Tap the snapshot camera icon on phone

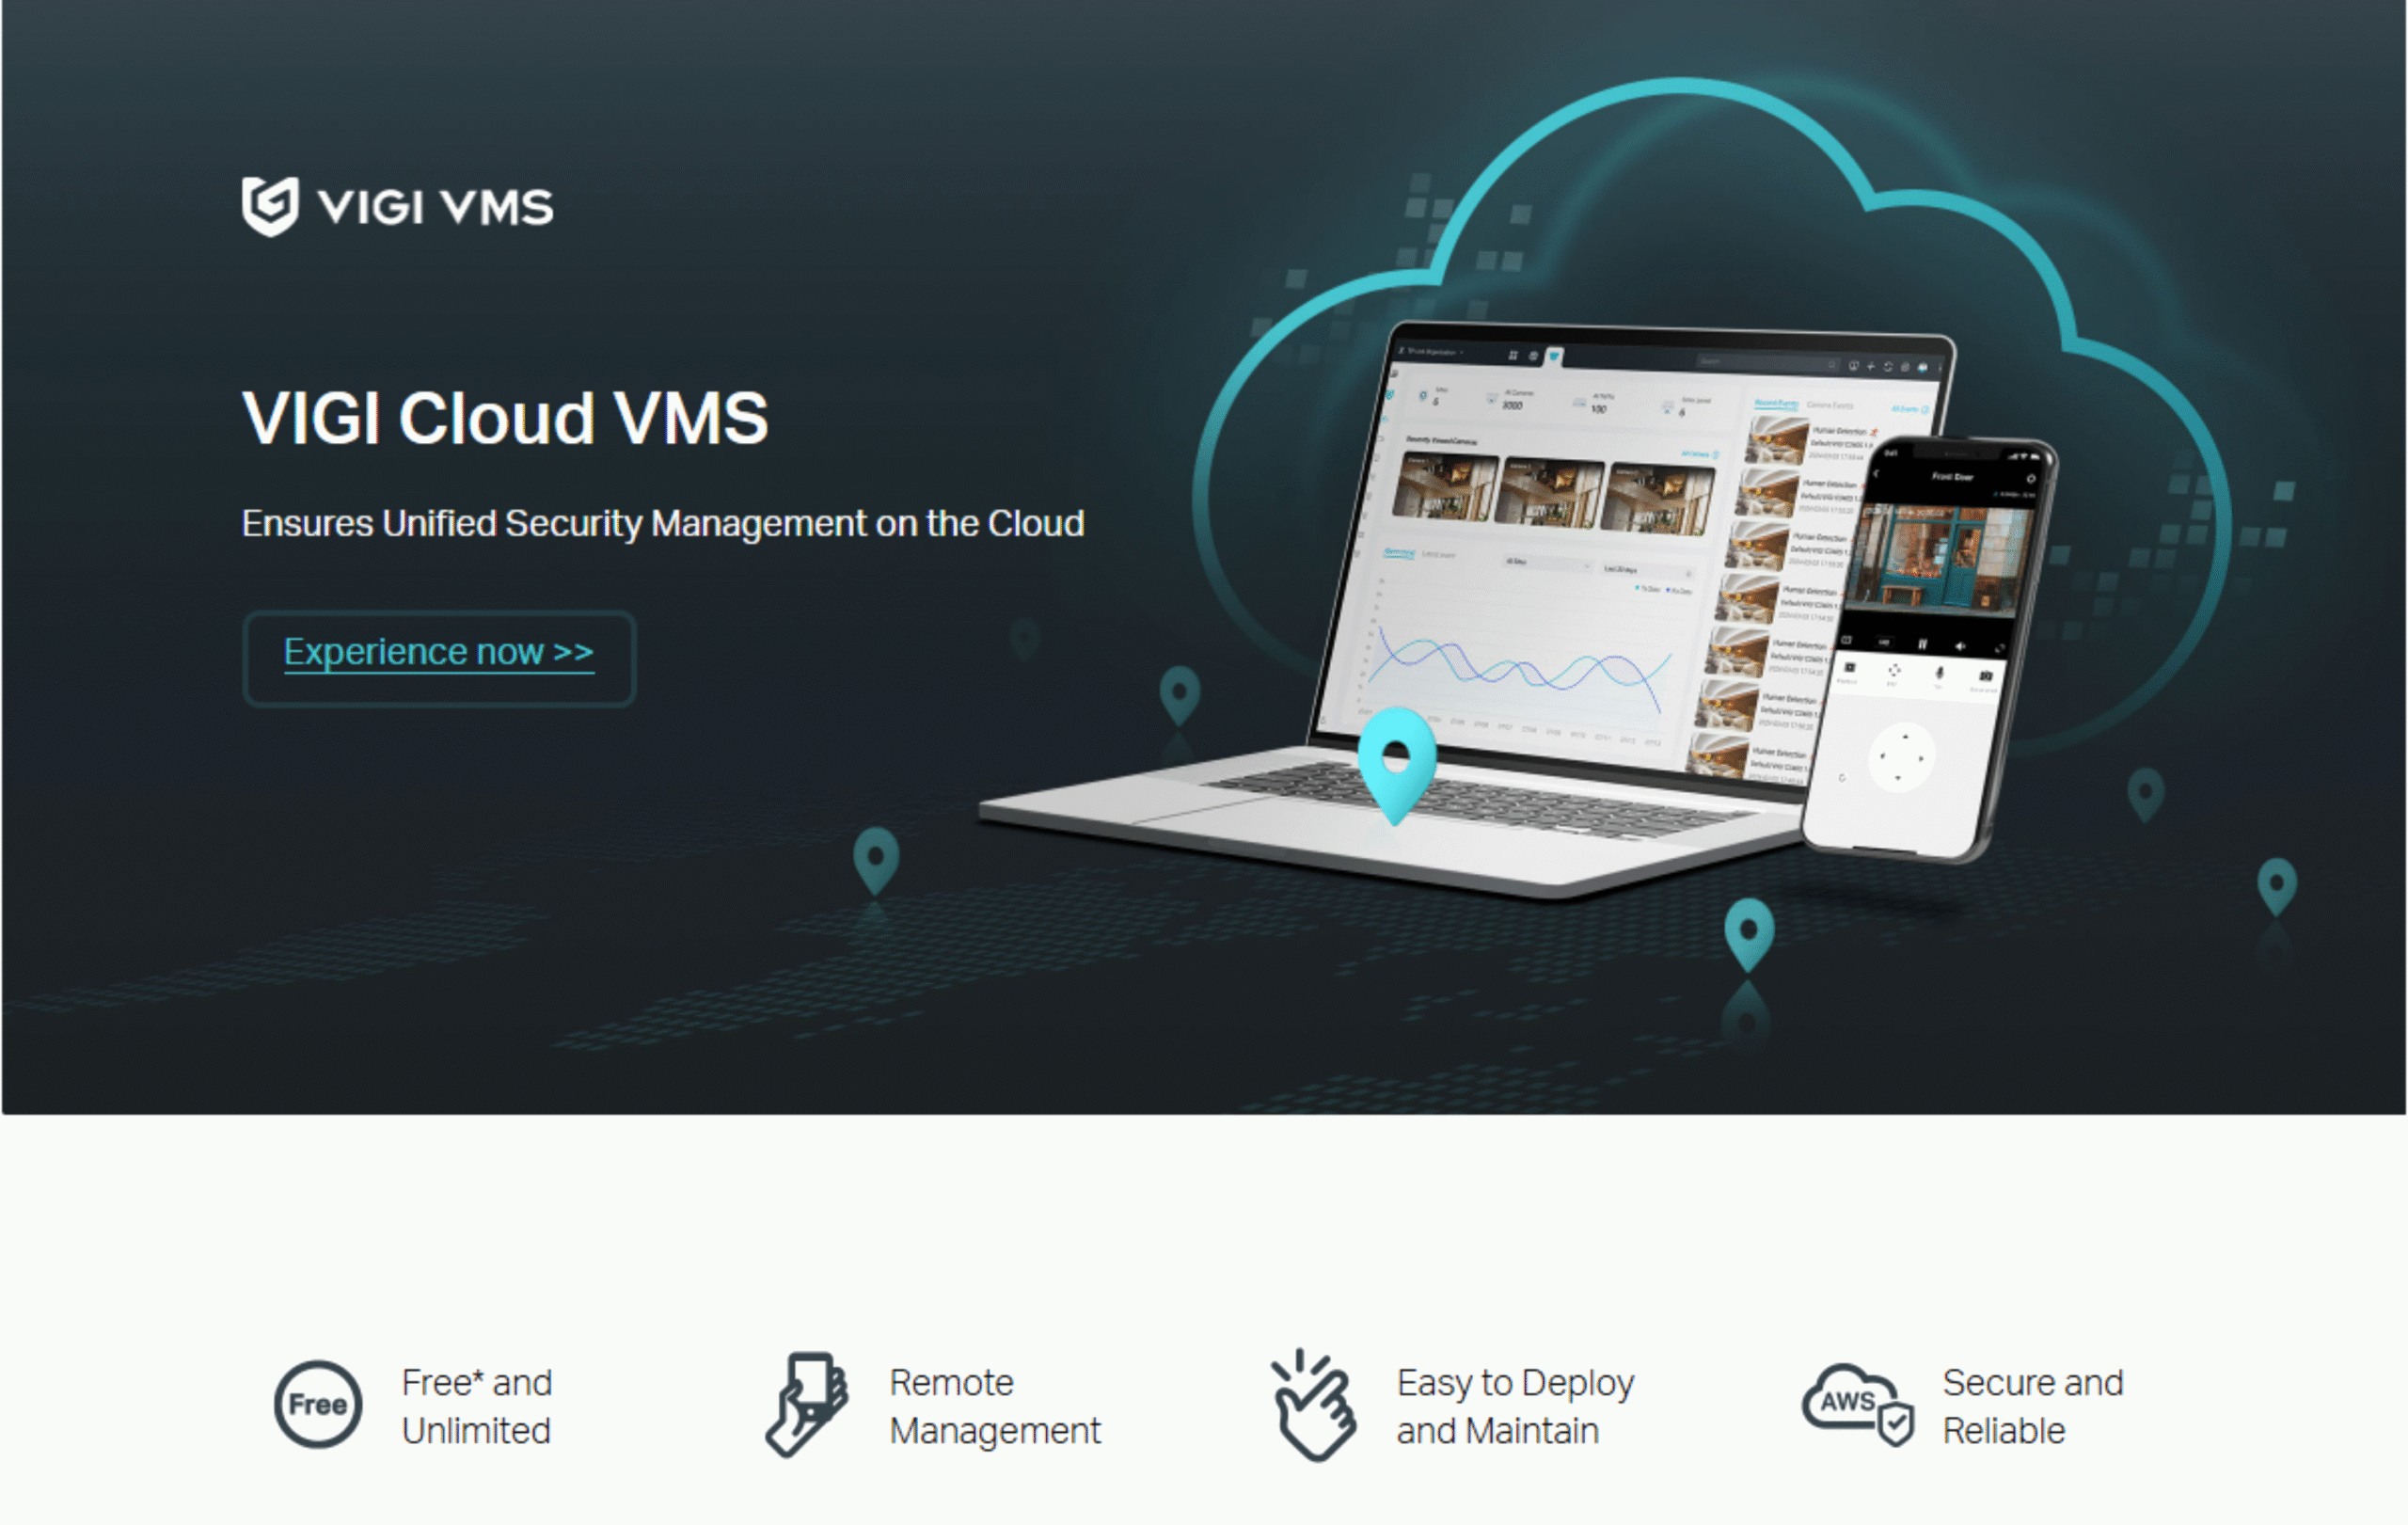click(1985, 677)
